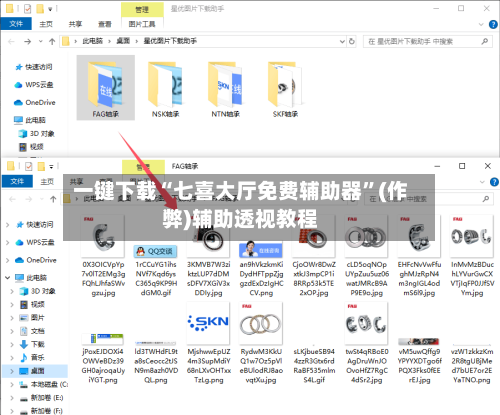Switch to 主页 tab in FAG轴承 window

point(47,182)
